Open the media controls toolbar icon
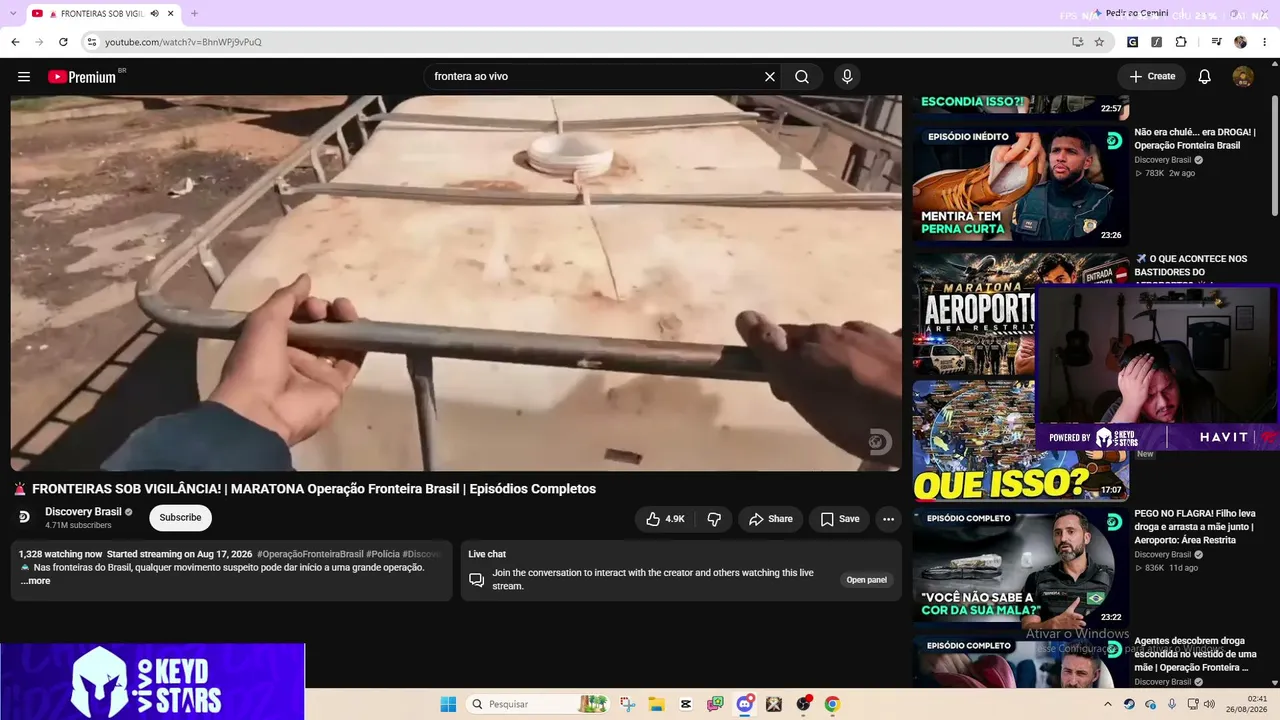The height and width of the screenshot is (720, 1280). [x=1216, y=42]
